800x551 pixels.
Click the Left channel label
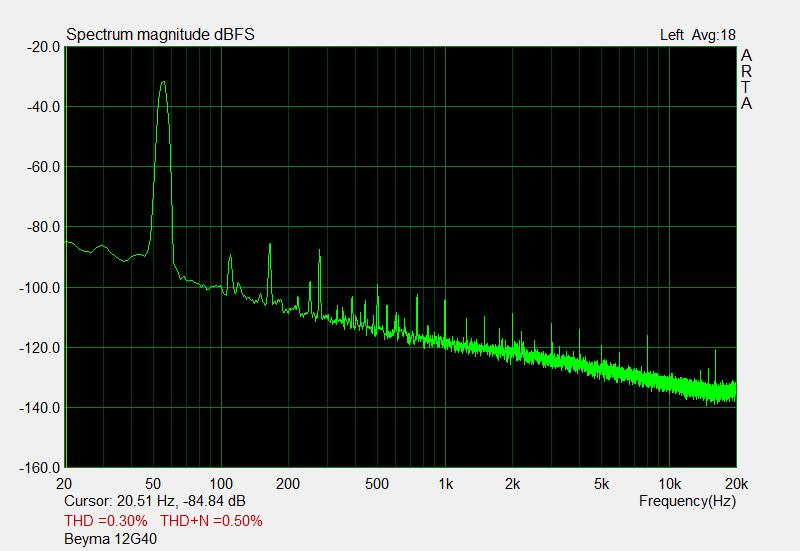[x=672, y=35]
